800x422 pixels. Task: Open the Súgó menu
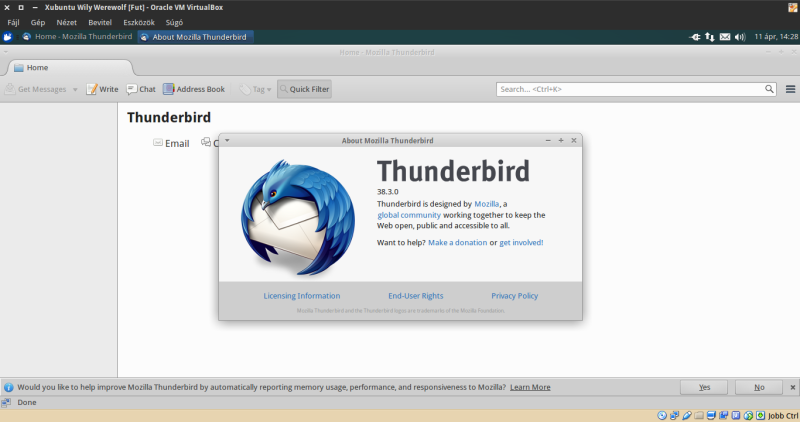[x=174, y=22]
